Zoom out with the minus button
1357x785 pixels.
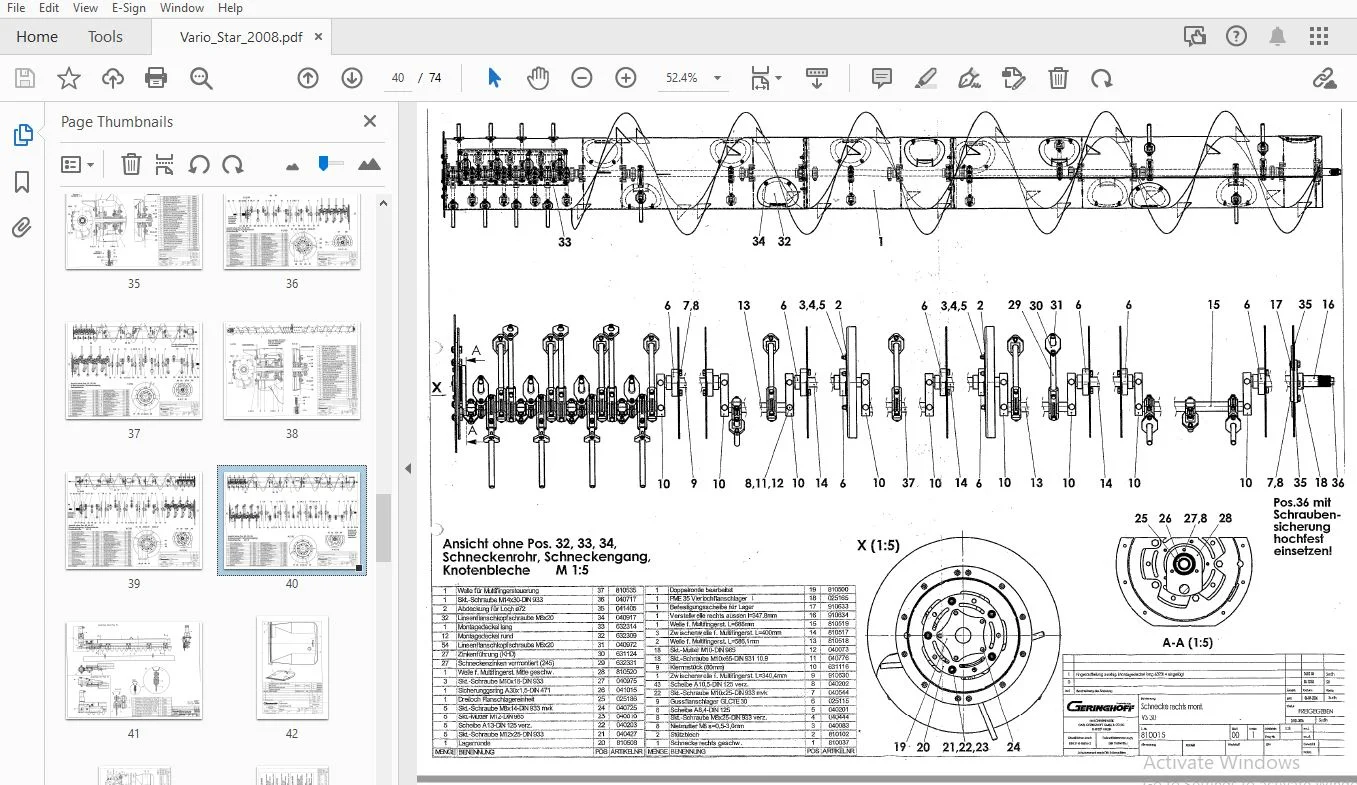(x=582, y=78)
